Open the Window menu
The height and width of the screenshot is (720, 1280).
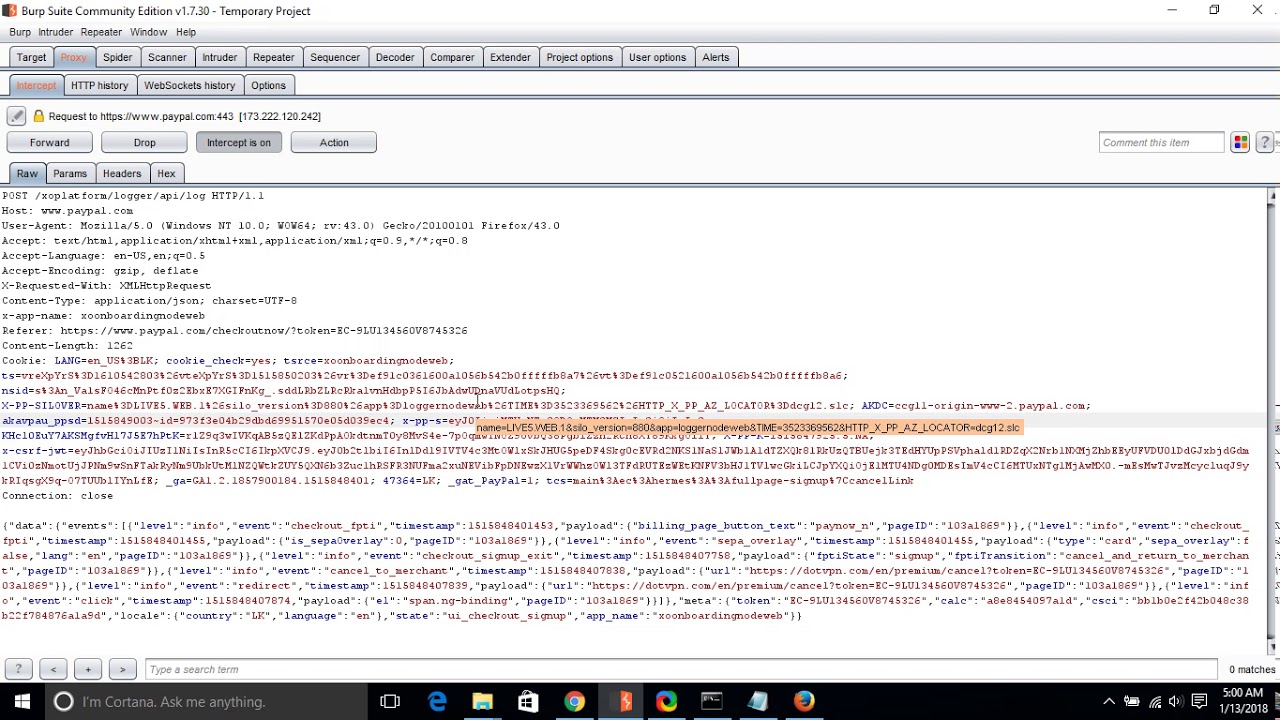pos(148,32)
